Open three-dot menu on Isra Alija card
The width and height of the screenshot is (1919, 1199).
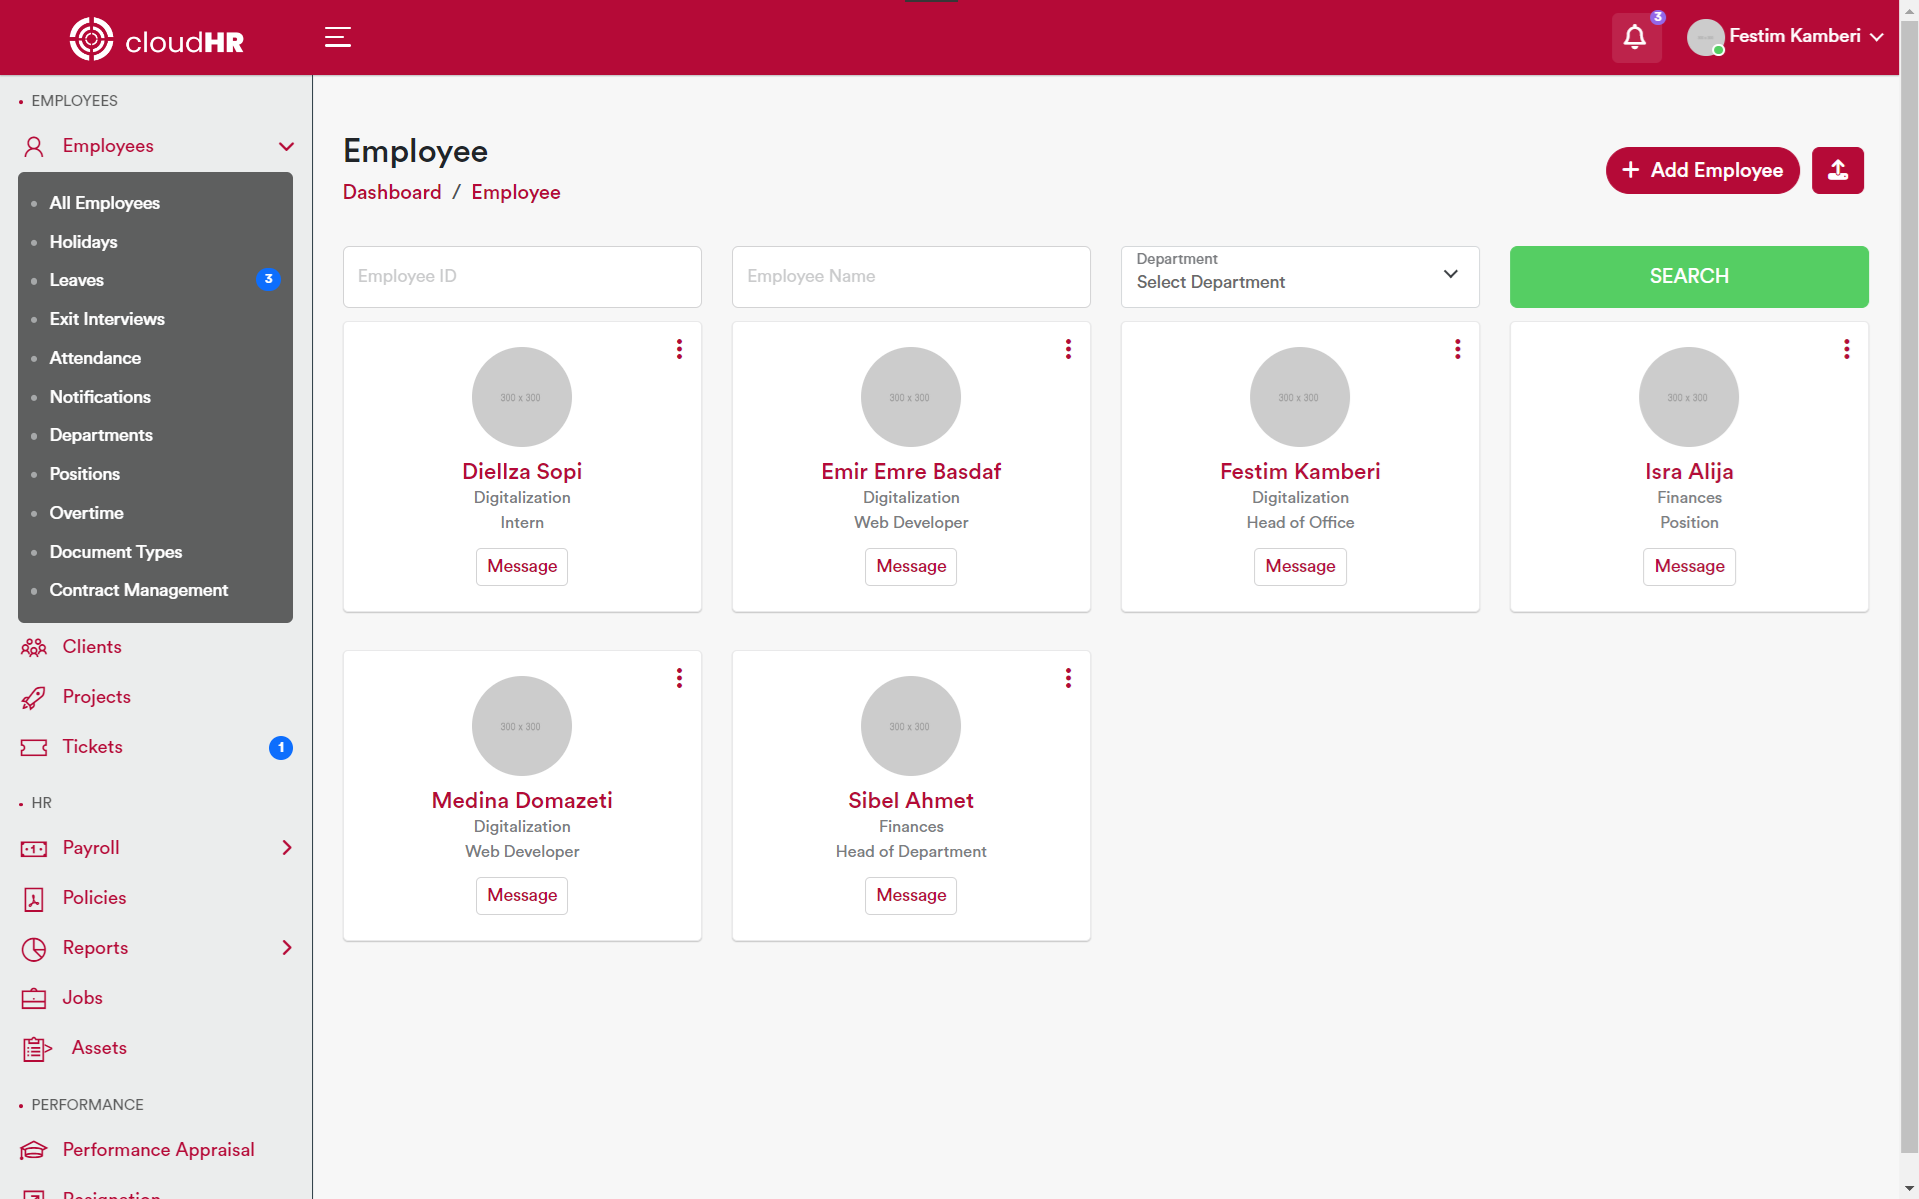coord(1846,349)
